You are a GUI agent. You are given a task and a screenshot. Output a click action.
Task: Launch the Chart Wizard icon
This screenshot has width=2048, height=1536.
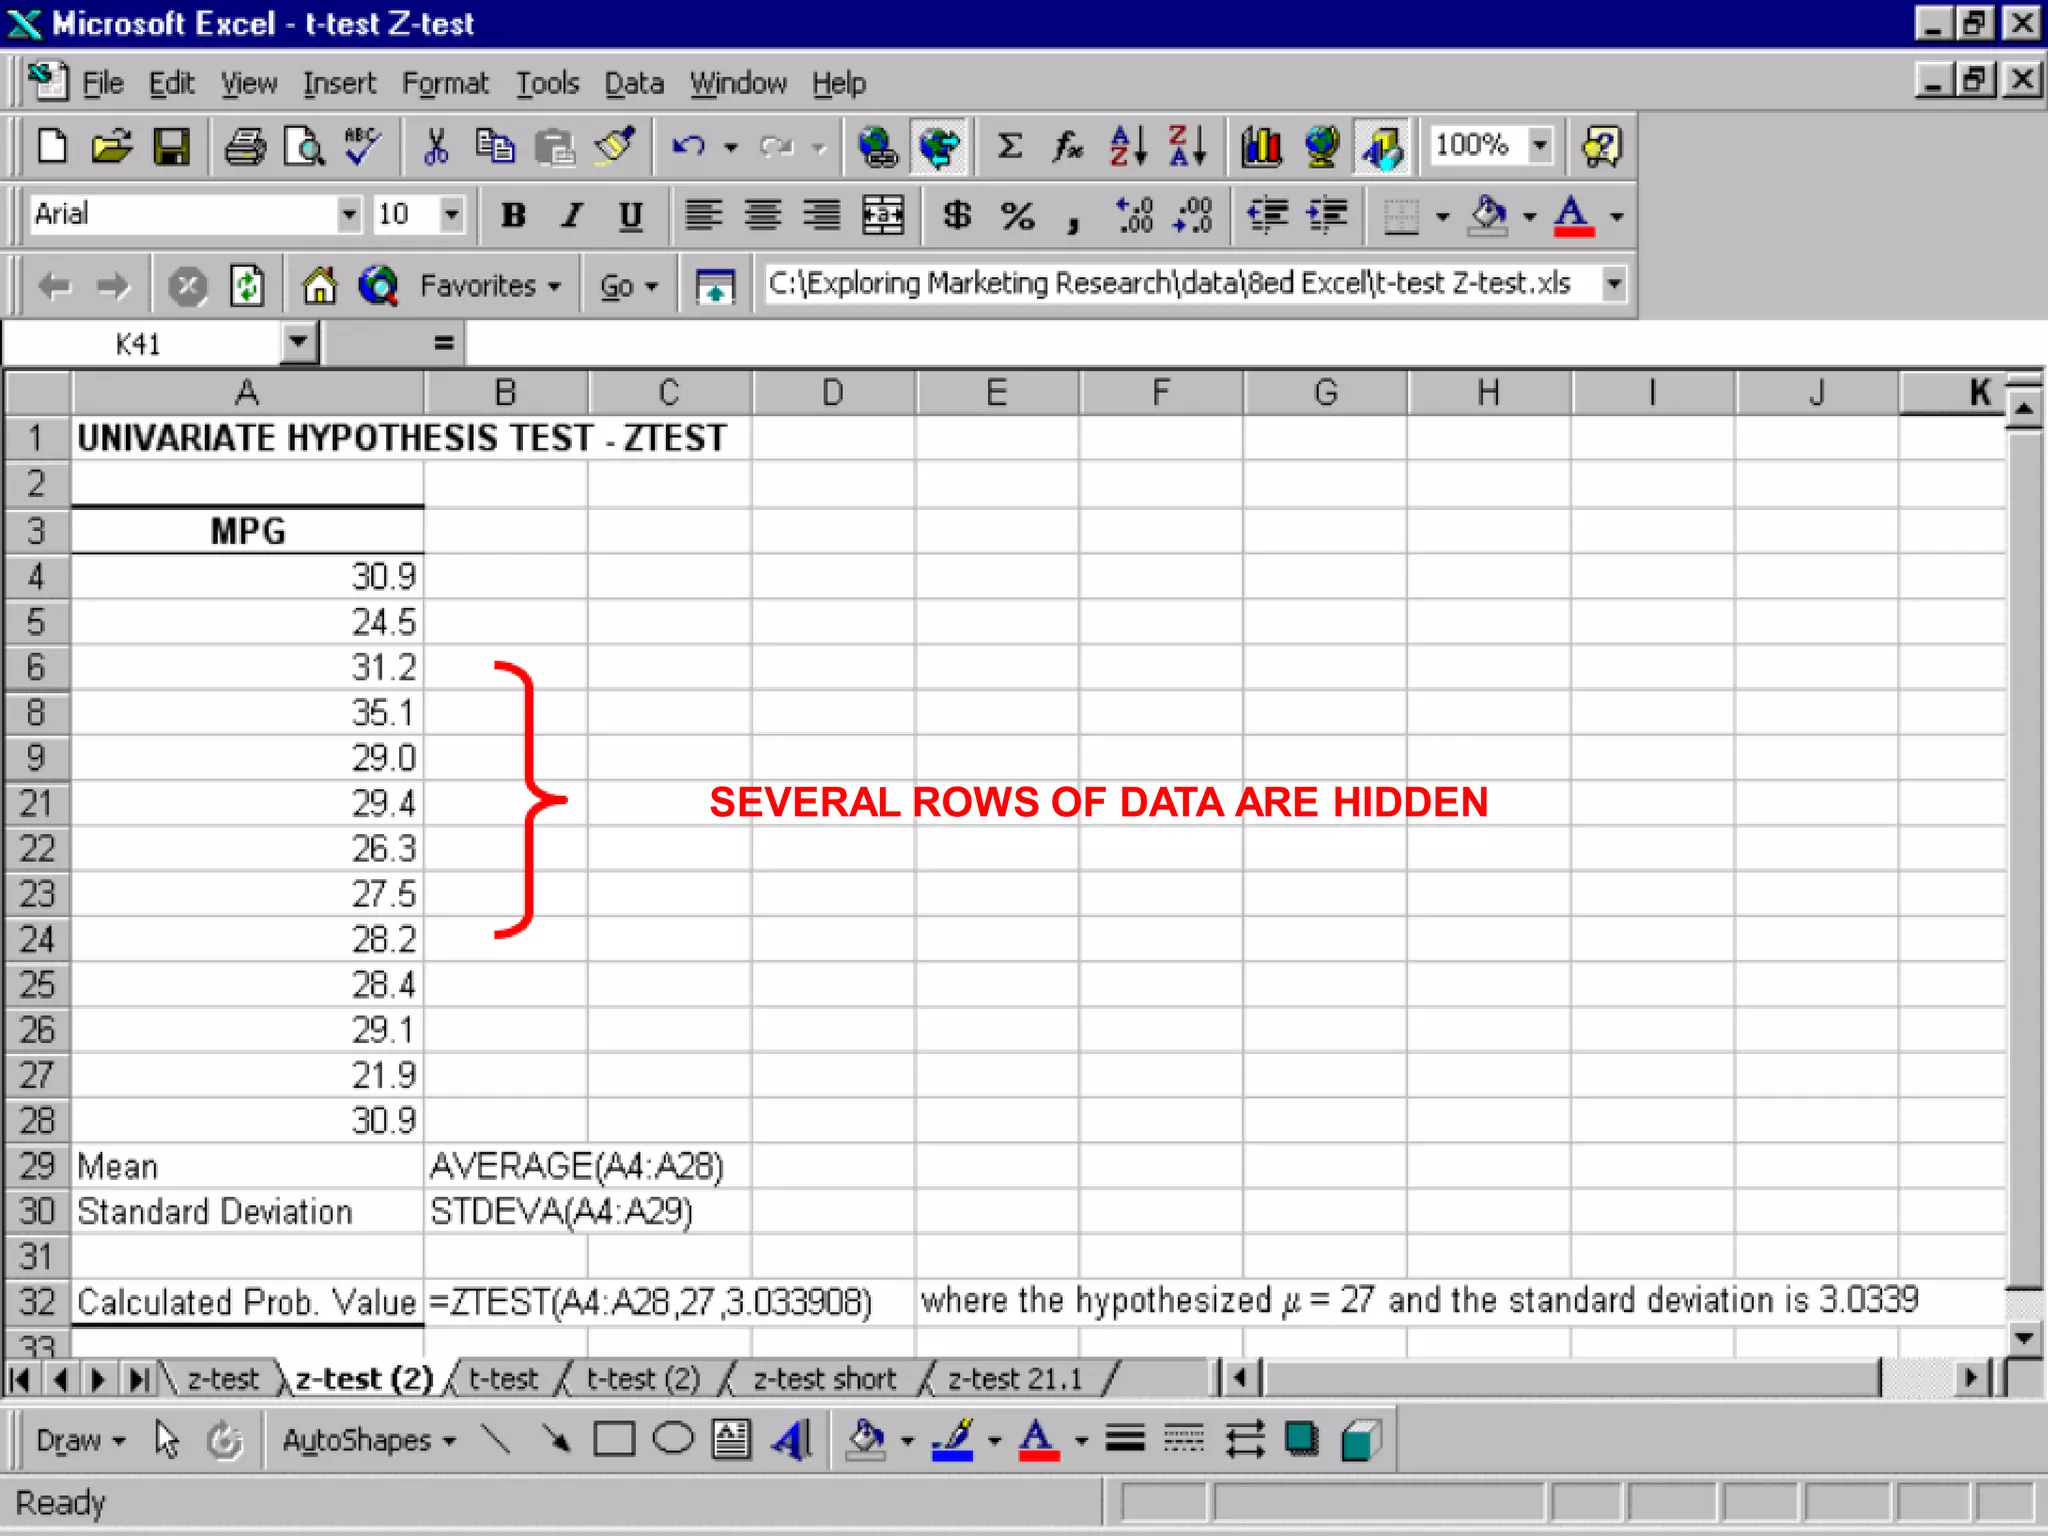point(1262,147)
